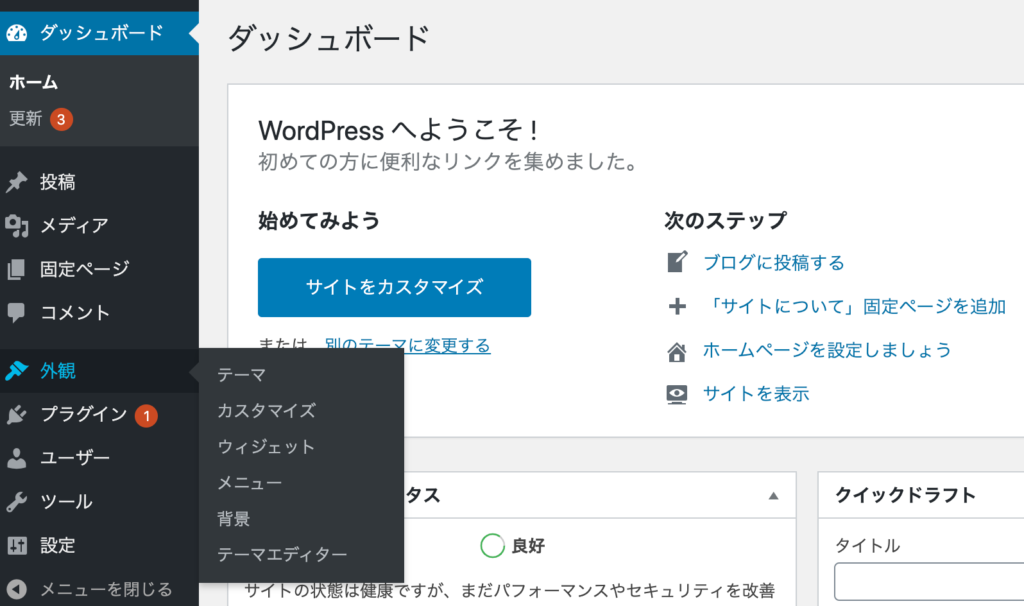The width and height of the screenshot is (1024, 606).
Task: Open the サイトを表示 link
Action: 755,394
